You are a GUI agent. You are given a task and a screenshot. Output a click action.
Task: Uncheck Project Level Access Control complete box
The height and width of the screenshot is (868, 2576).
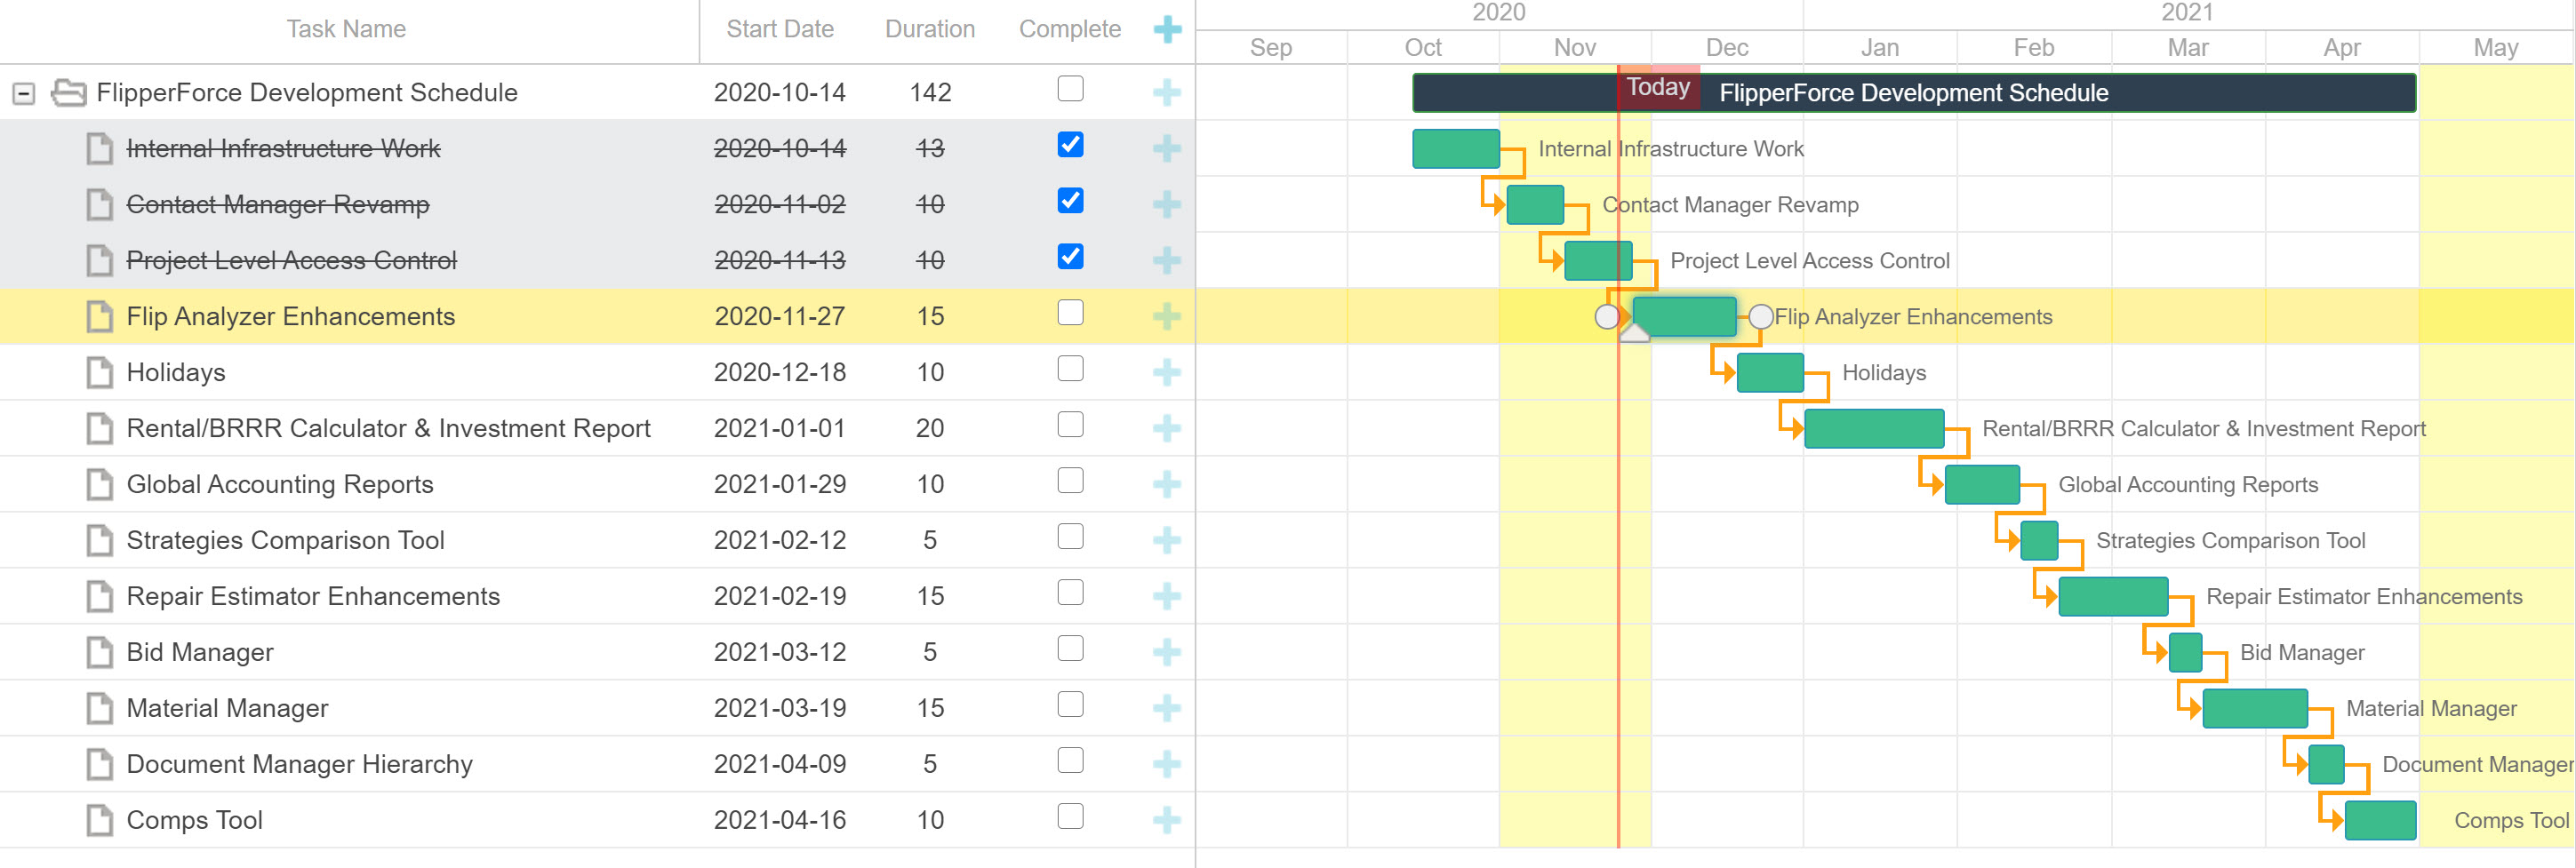[1070, 257]
